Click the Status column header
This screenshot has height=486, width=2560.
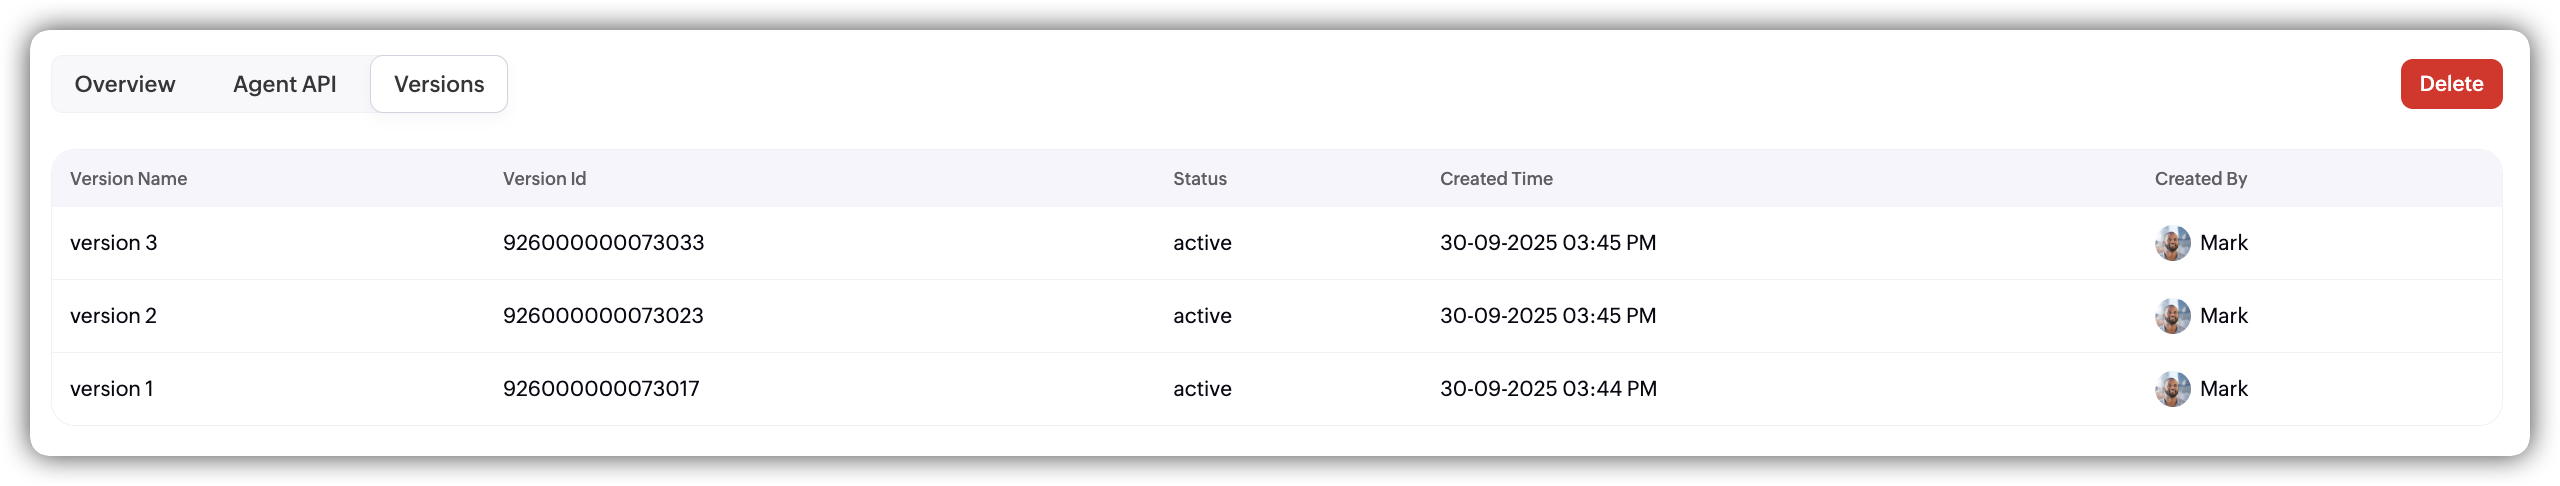tap(1200, 179)
